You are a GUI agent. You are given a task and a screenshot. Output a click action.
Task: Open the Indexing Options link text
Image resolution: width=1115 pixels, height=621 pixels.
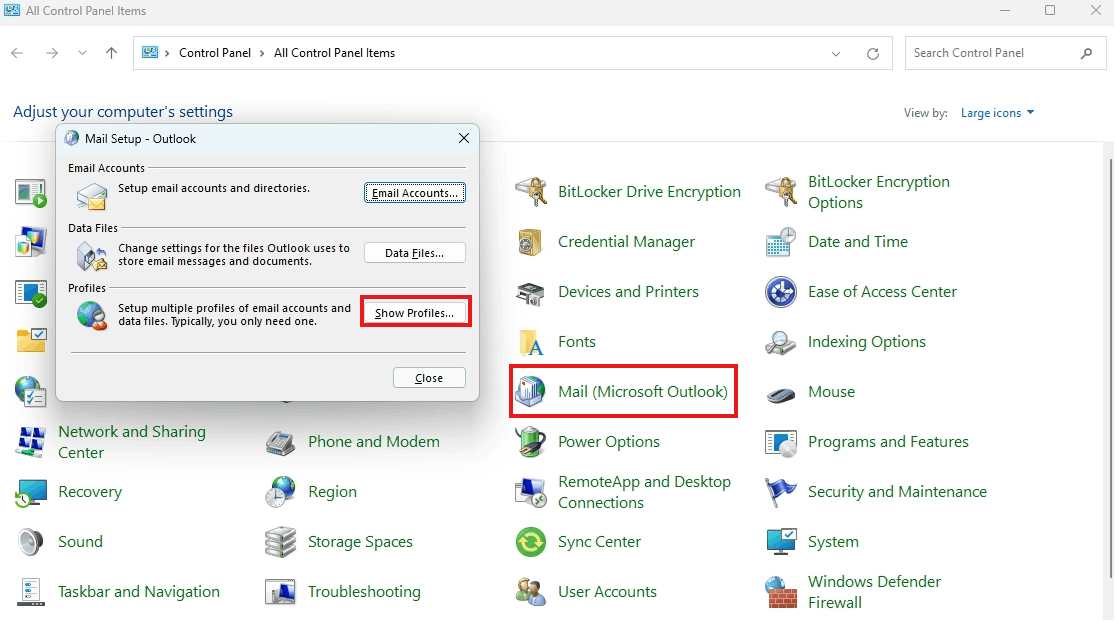click(867, 342)
